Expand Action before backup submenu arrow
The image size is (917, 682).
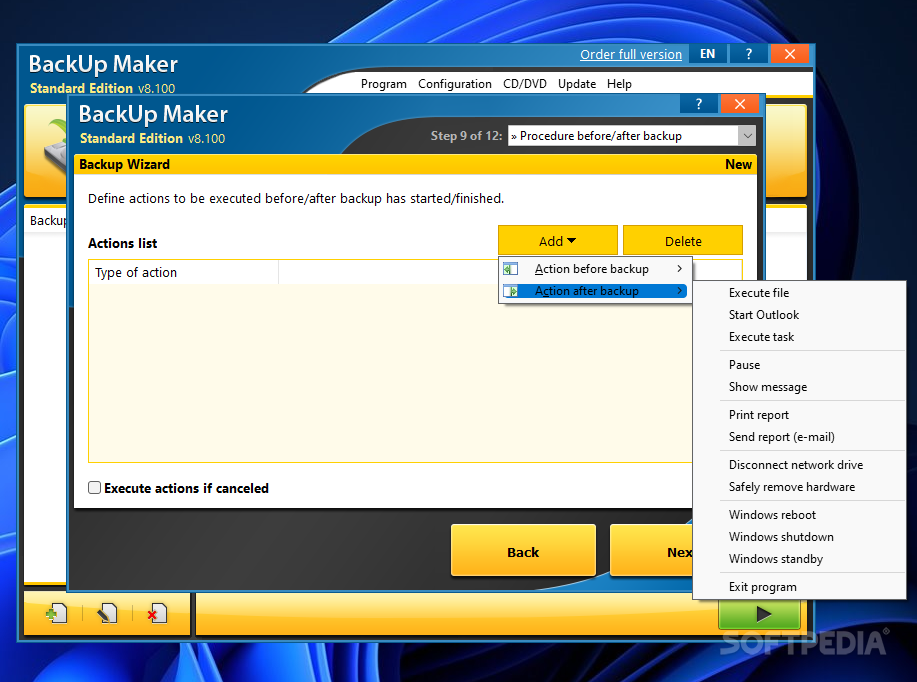(679, 269)
